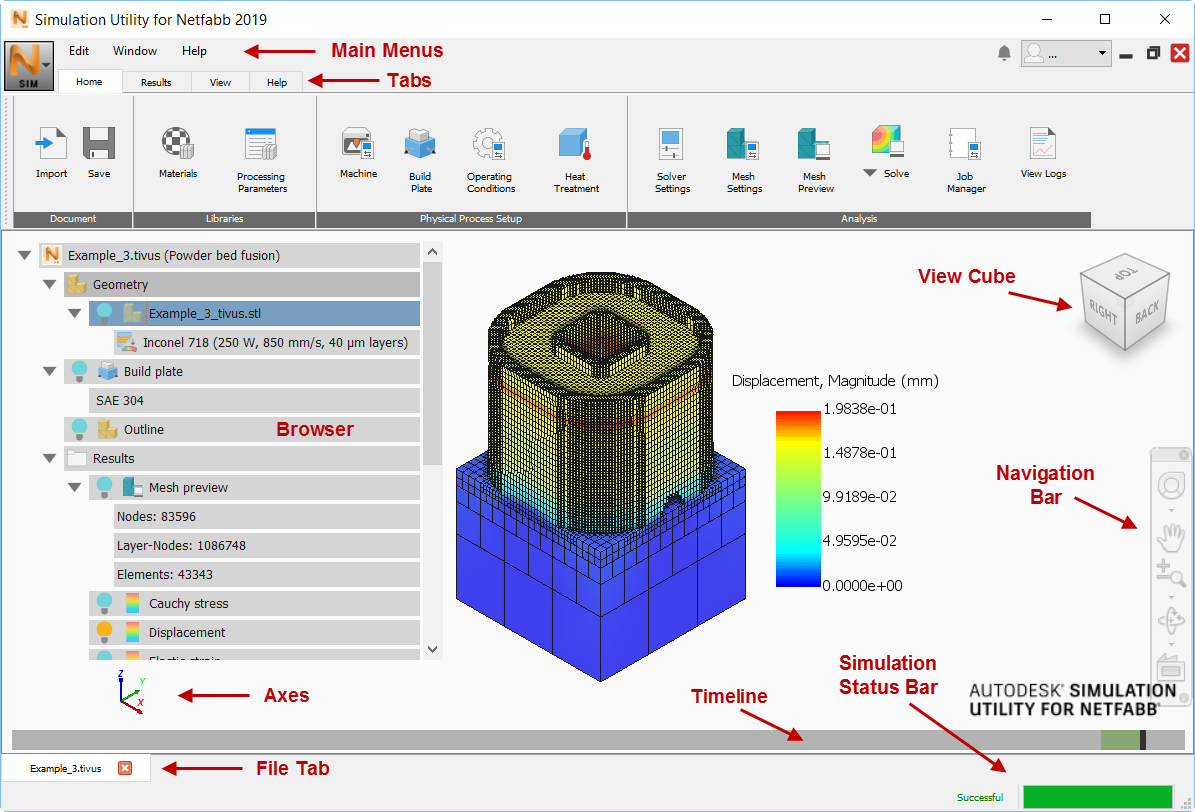Open the Window menu

point(135,51)
